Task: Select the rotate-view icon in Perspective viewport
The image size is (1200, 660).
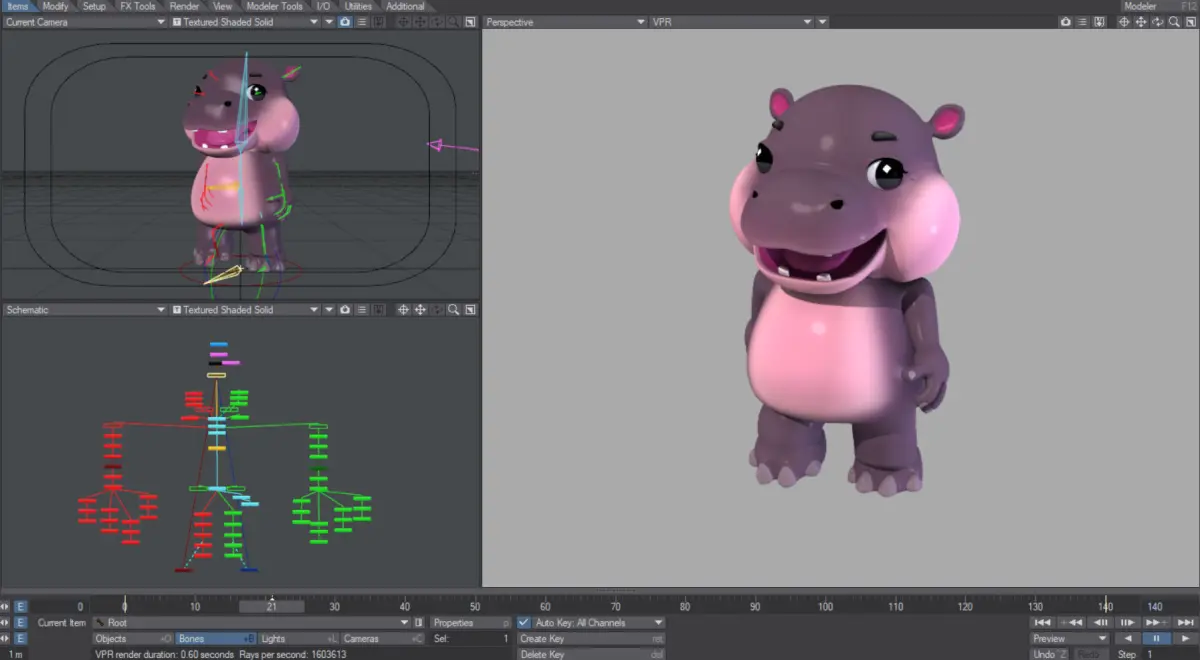Action: tap(1158, 22)
